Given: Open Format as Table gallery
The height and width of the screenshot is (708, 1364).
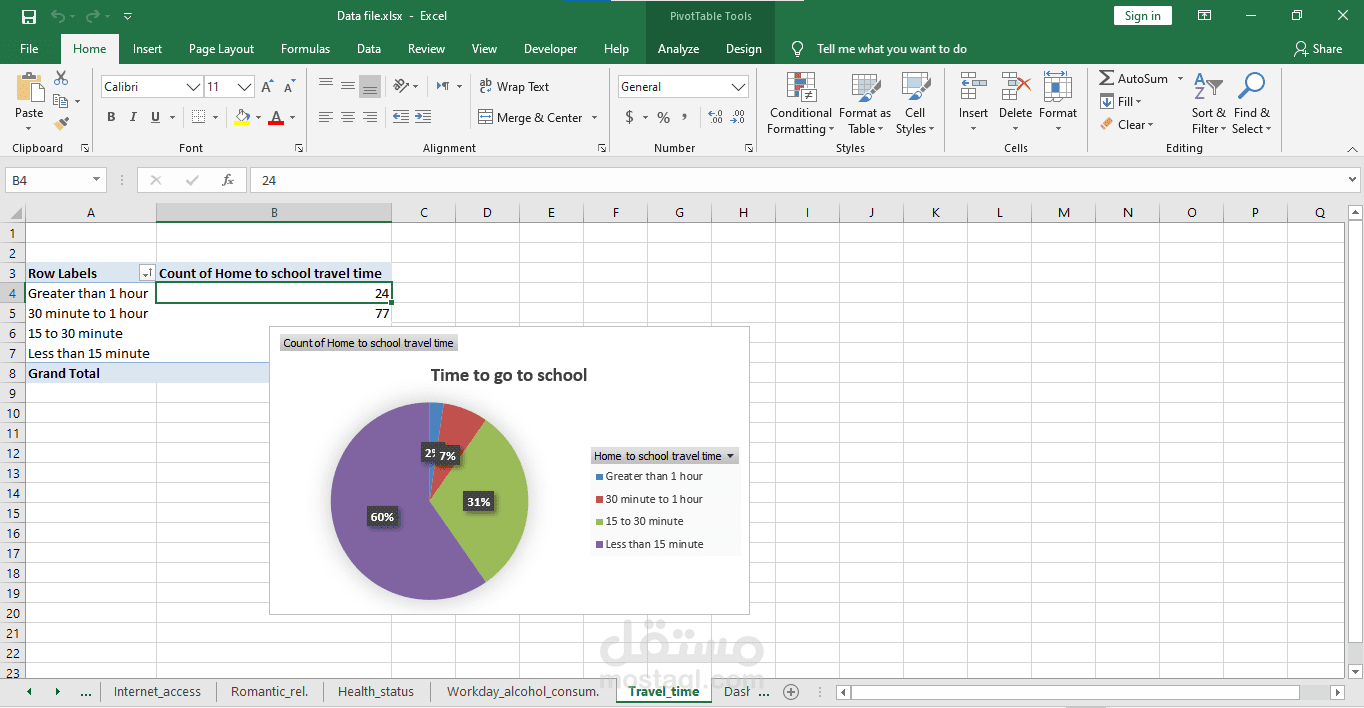Looking at the screenshot, I should click(865, 103).
